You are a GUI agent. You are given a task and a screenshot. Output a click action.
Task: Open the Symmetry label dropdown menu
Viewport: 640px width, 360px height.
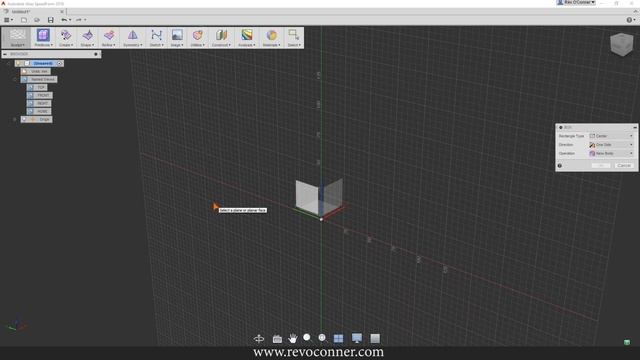(133, 45)
